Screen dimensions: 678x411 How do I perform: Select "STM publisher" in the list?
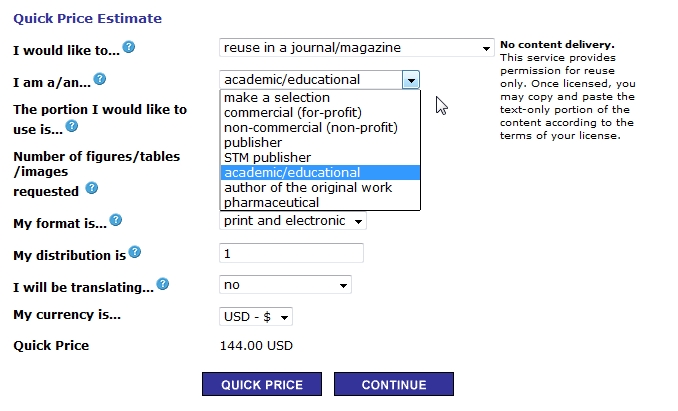268,157
